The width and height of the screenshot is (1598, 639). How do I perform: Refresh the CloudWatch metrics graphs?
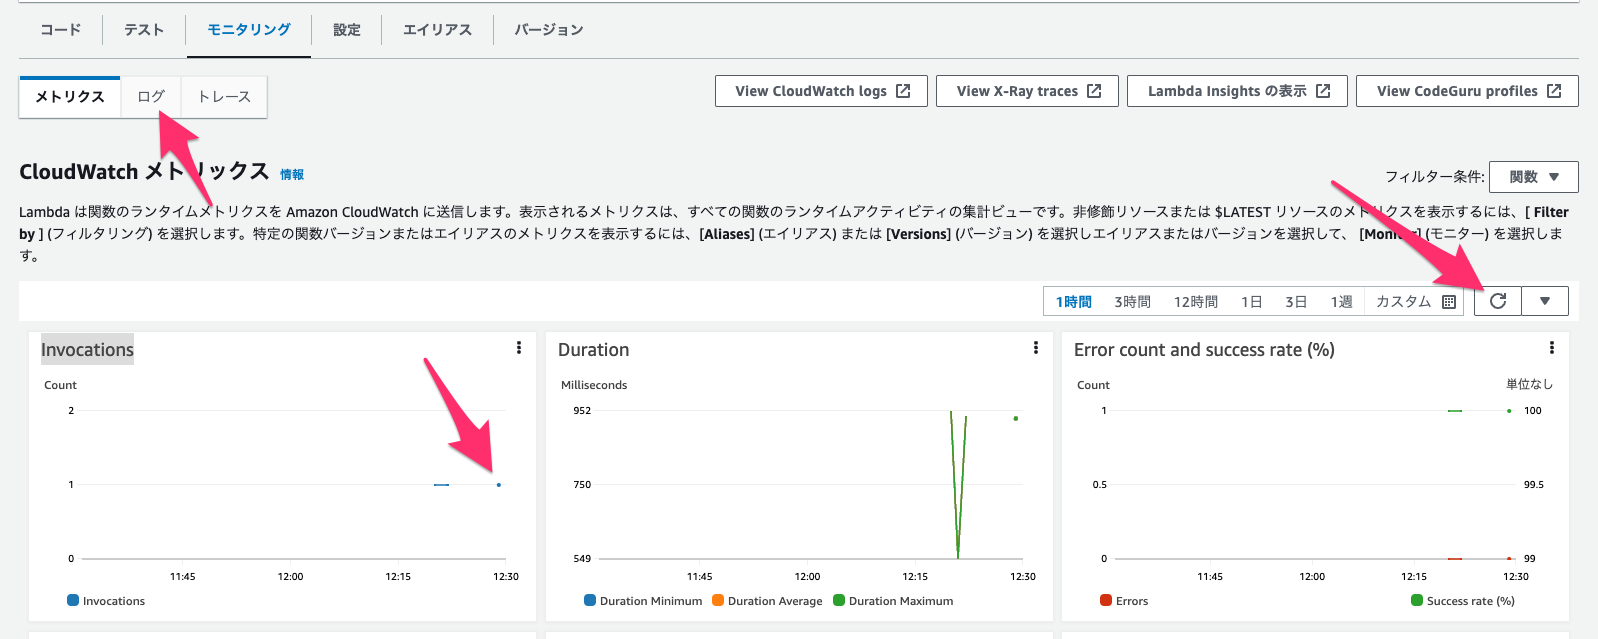(1498, 301)
